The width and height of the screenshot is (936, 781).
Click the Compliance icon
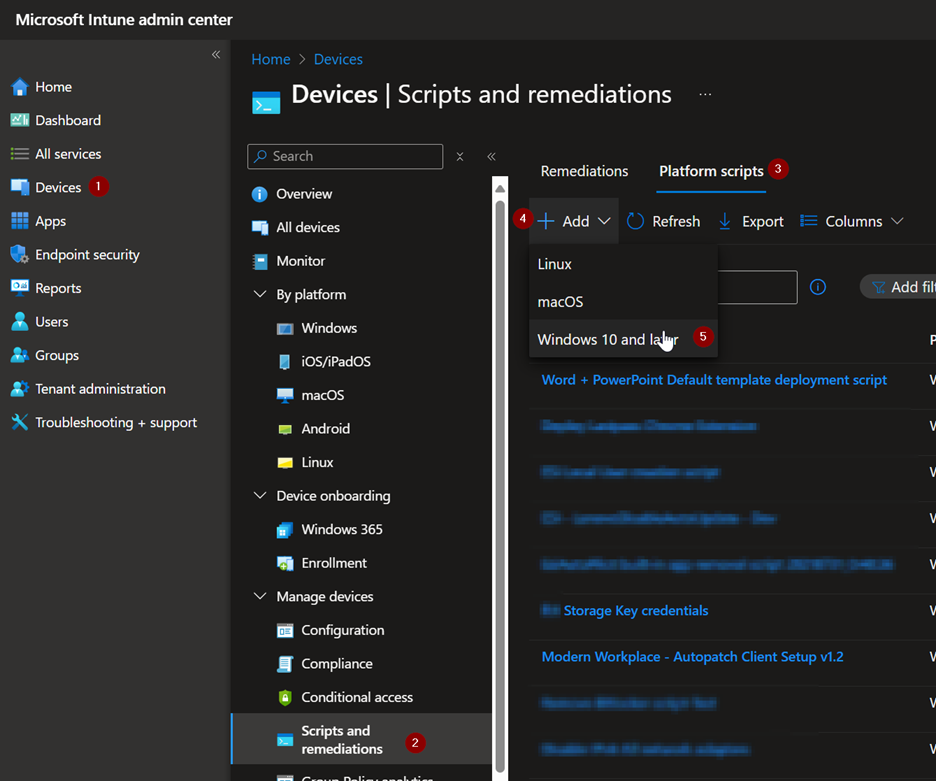[285, 664]
